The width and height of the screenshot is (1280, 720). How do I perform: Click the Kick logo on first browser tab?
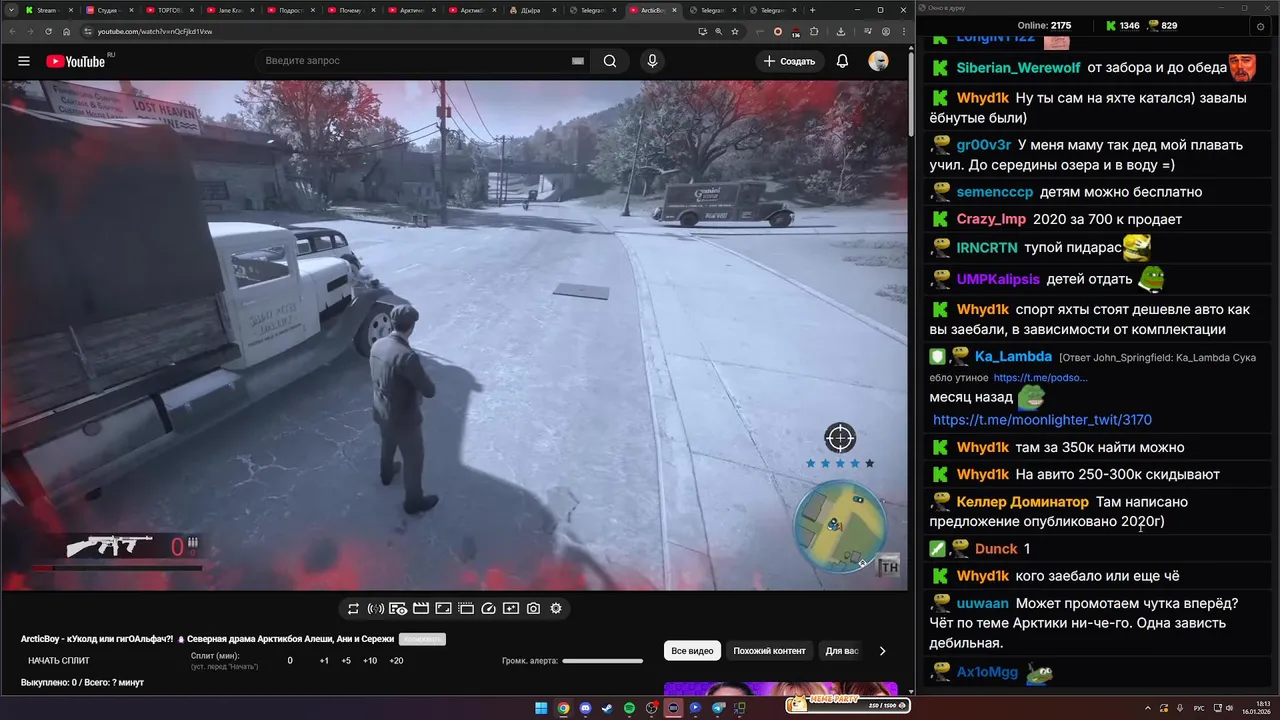29,10
